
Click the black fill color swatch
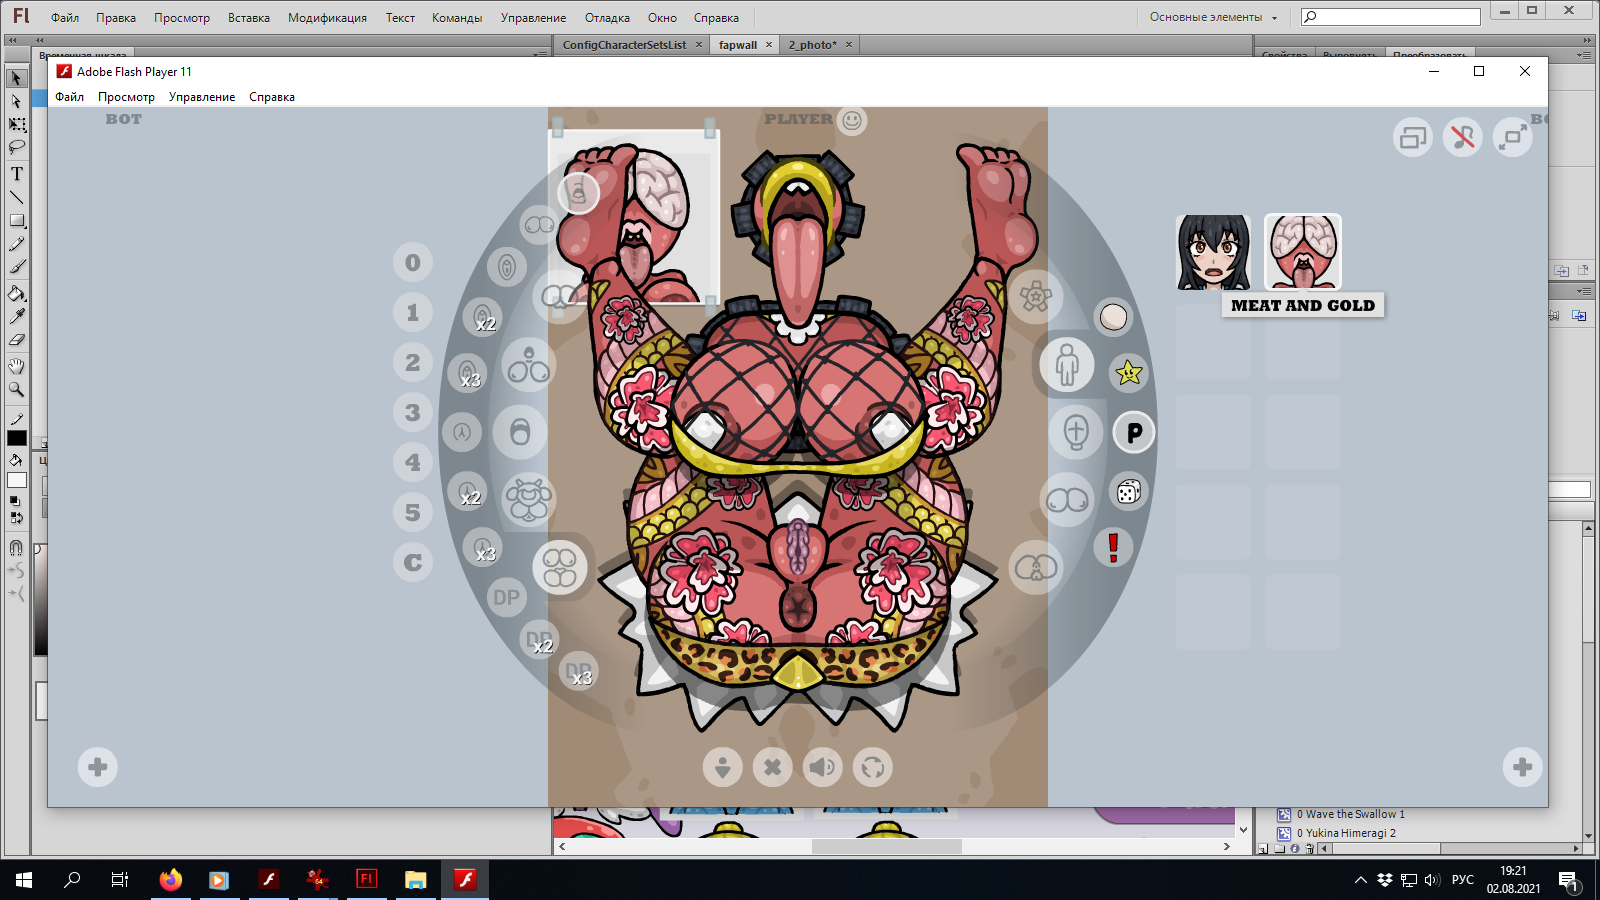[x=17, y=438]
